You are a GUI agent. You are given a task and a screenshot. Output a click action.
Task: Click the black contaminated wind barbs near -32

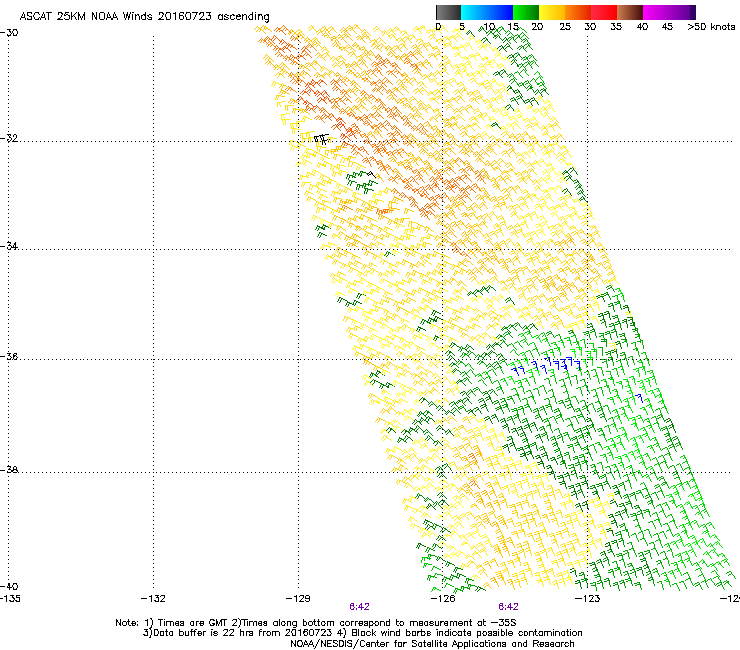(321, 139)
